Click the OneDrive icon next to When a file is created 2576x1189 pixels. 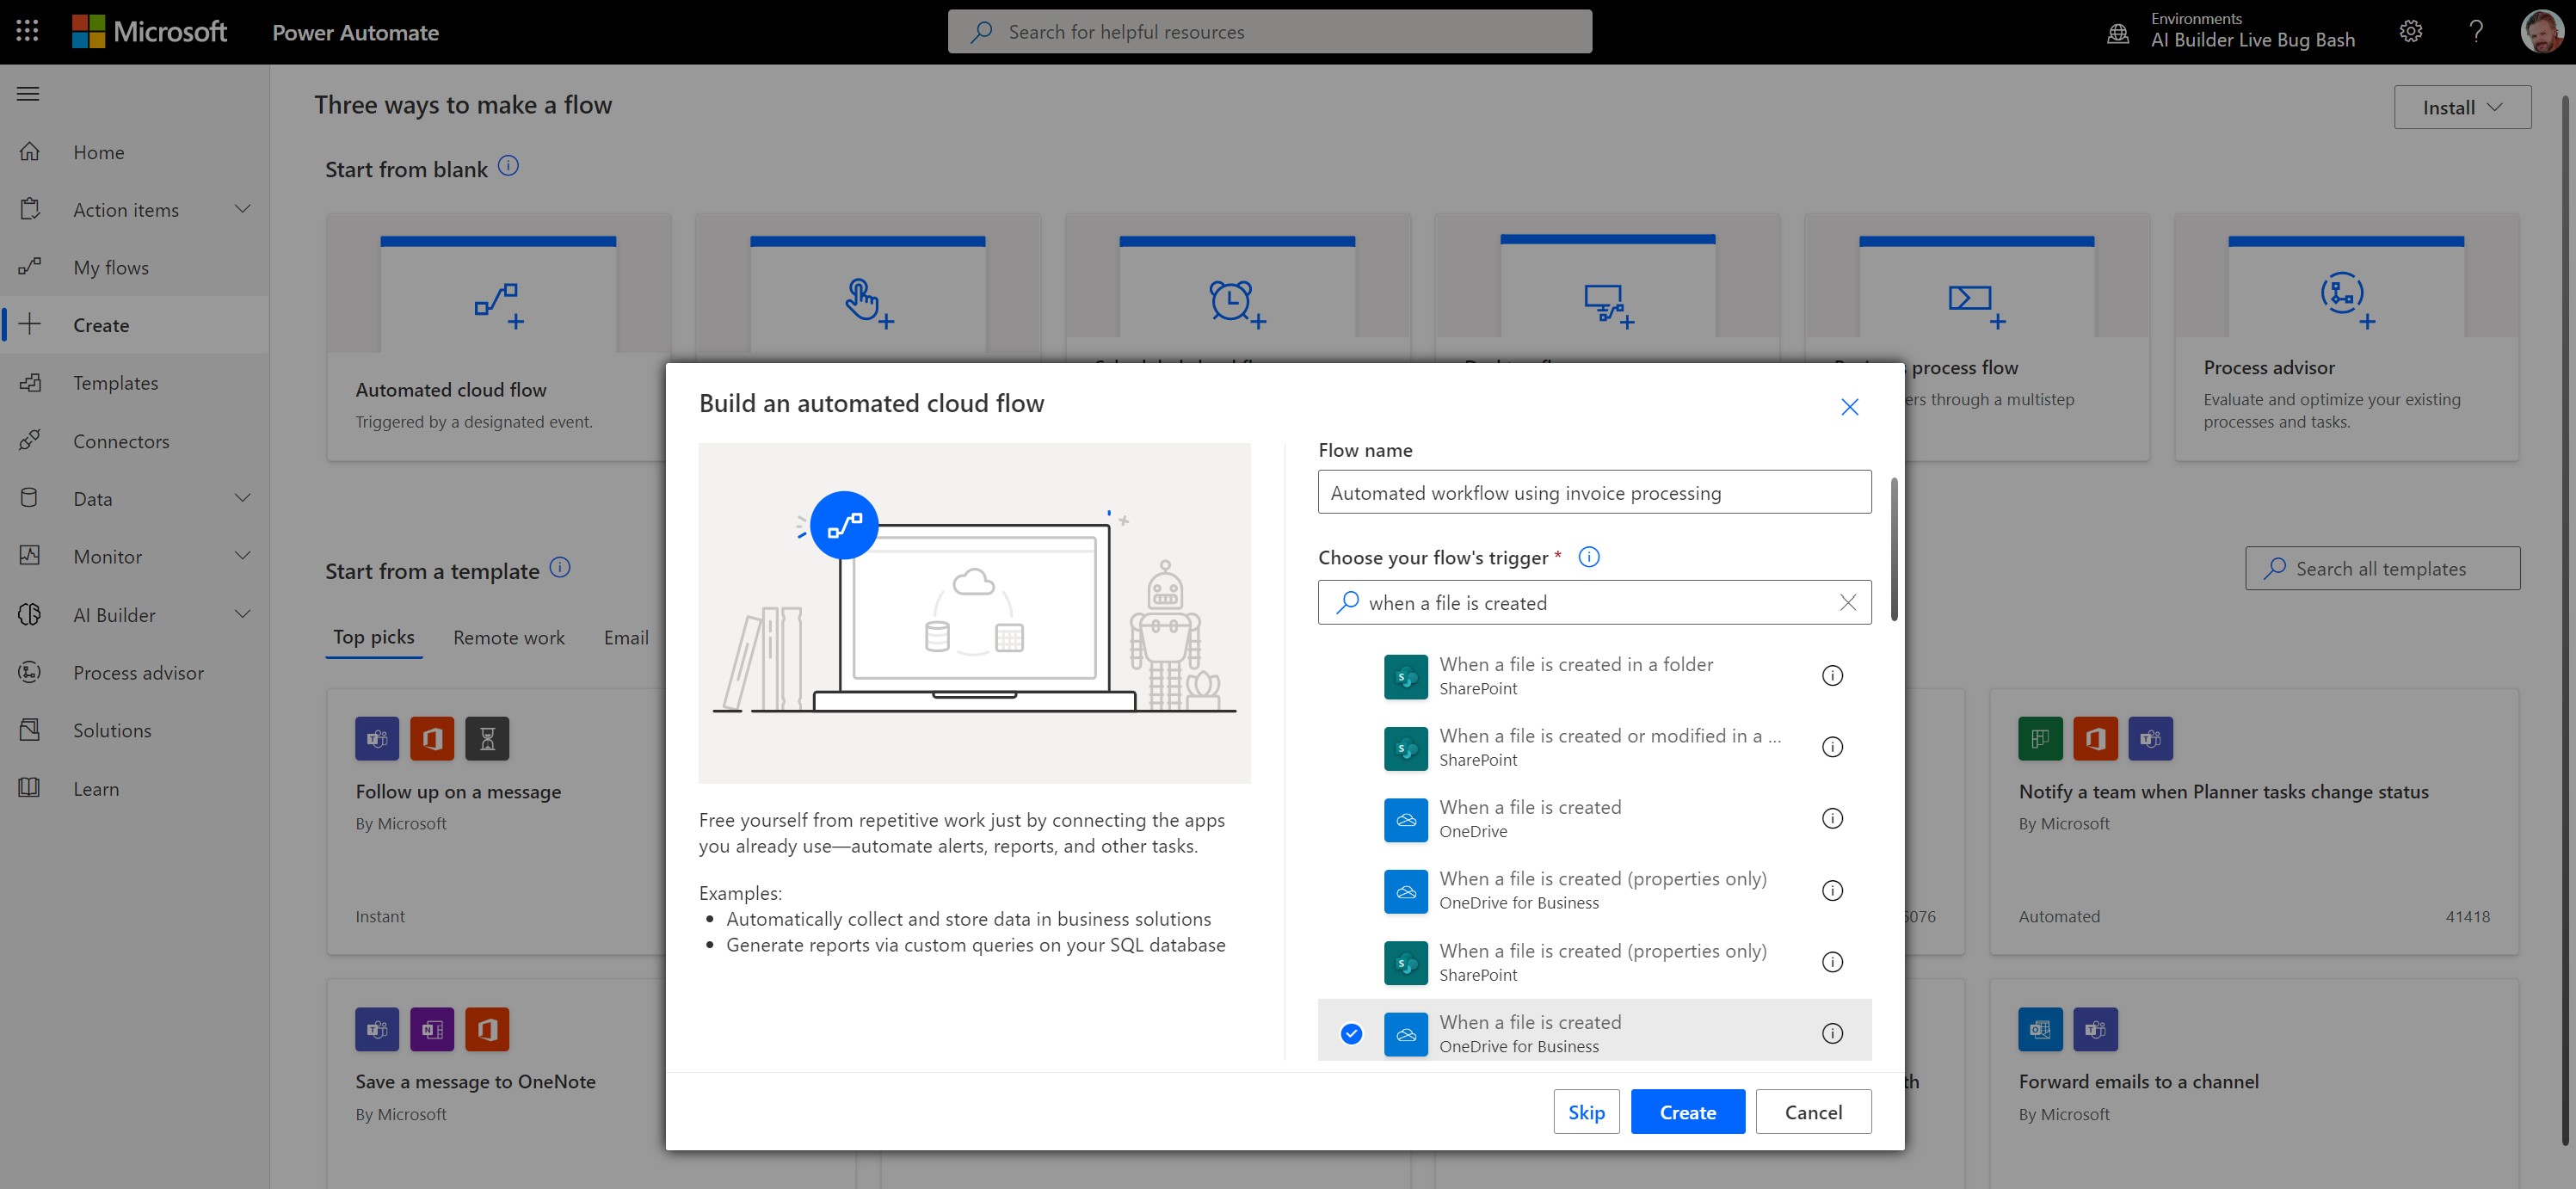click(x=1406, y=819)
